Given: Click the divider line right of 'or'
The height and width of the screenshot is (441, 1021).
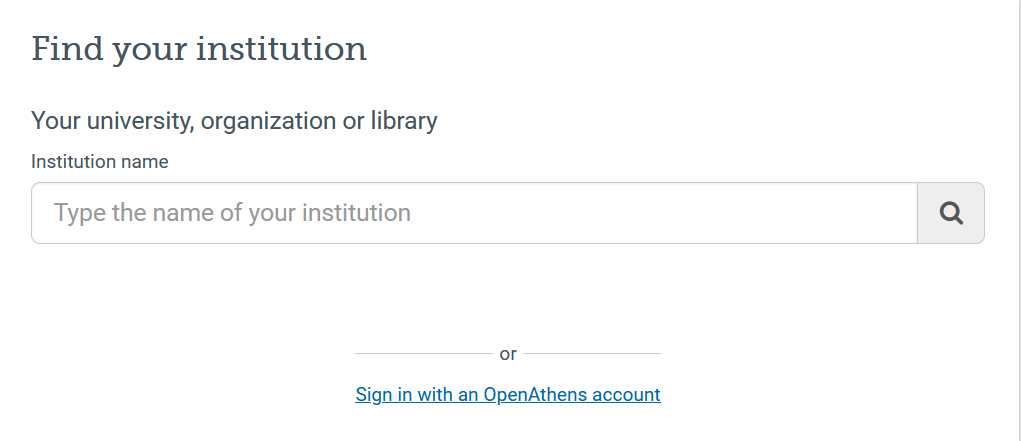Looking at the screenshot, I should click(x=592, y=353).
